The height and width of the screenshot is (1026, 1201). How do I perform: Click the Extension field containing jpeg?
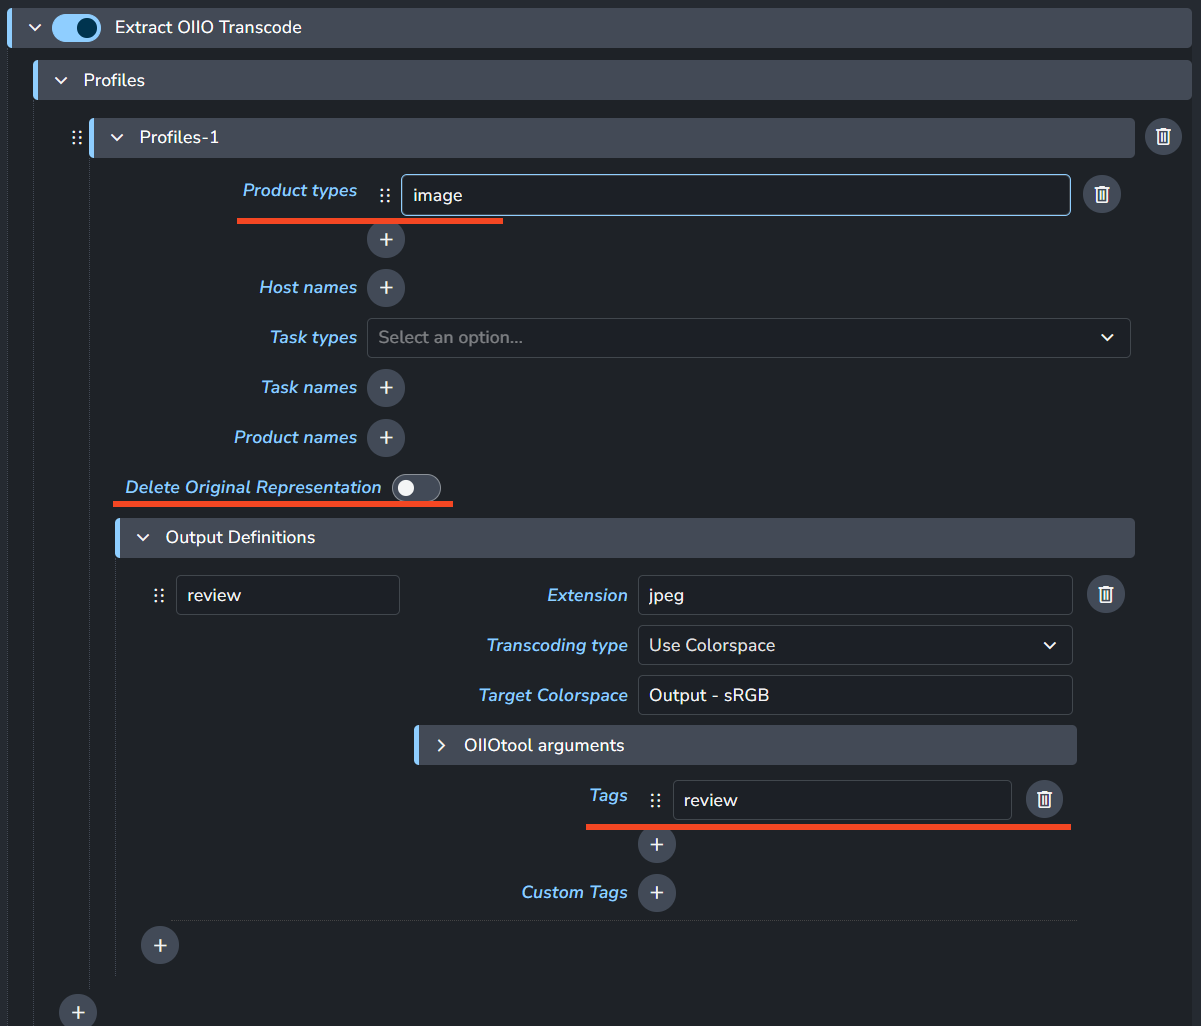[x=854, y=595]
